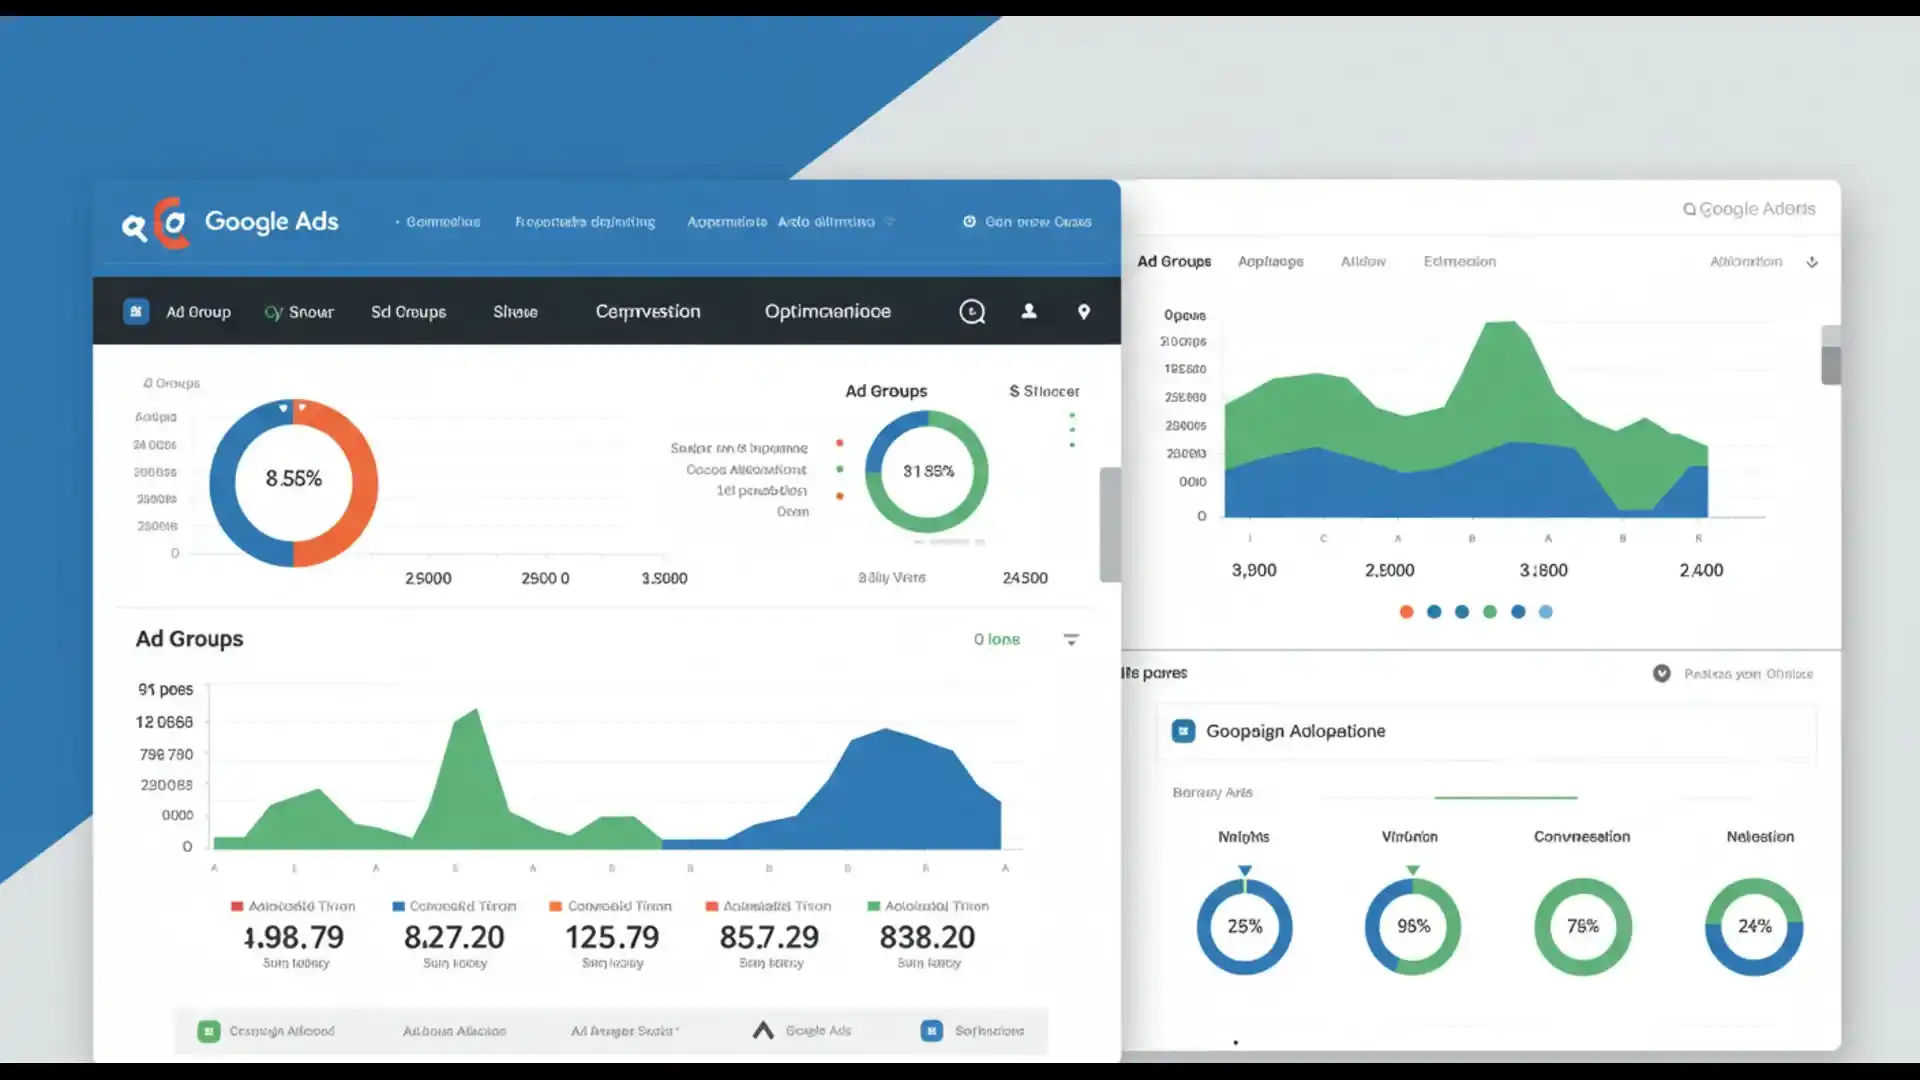1920x1080 pixels.
Task: Click the gear icon next to 'Gen new' text
Action: pos(967,222)
